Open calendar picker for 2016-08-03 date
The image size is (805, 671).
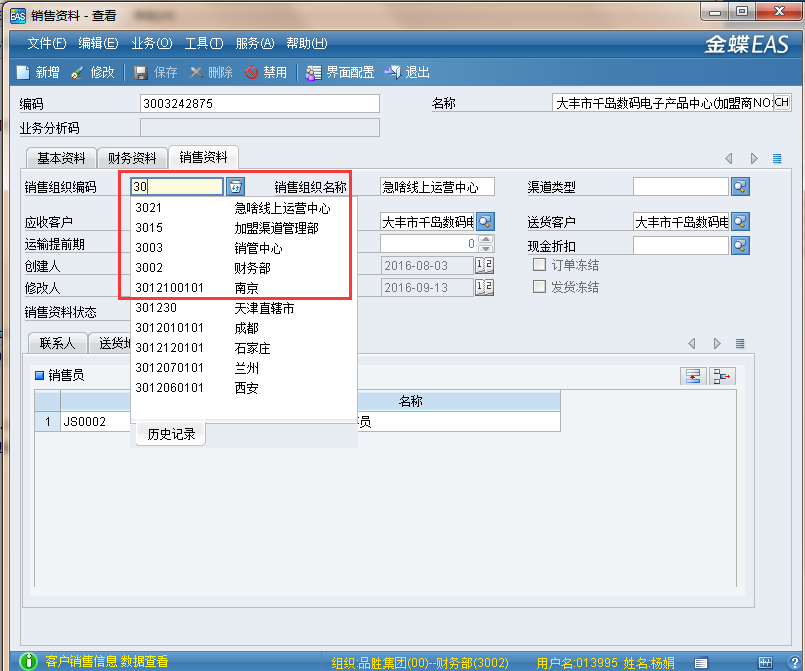pos(485,265)
